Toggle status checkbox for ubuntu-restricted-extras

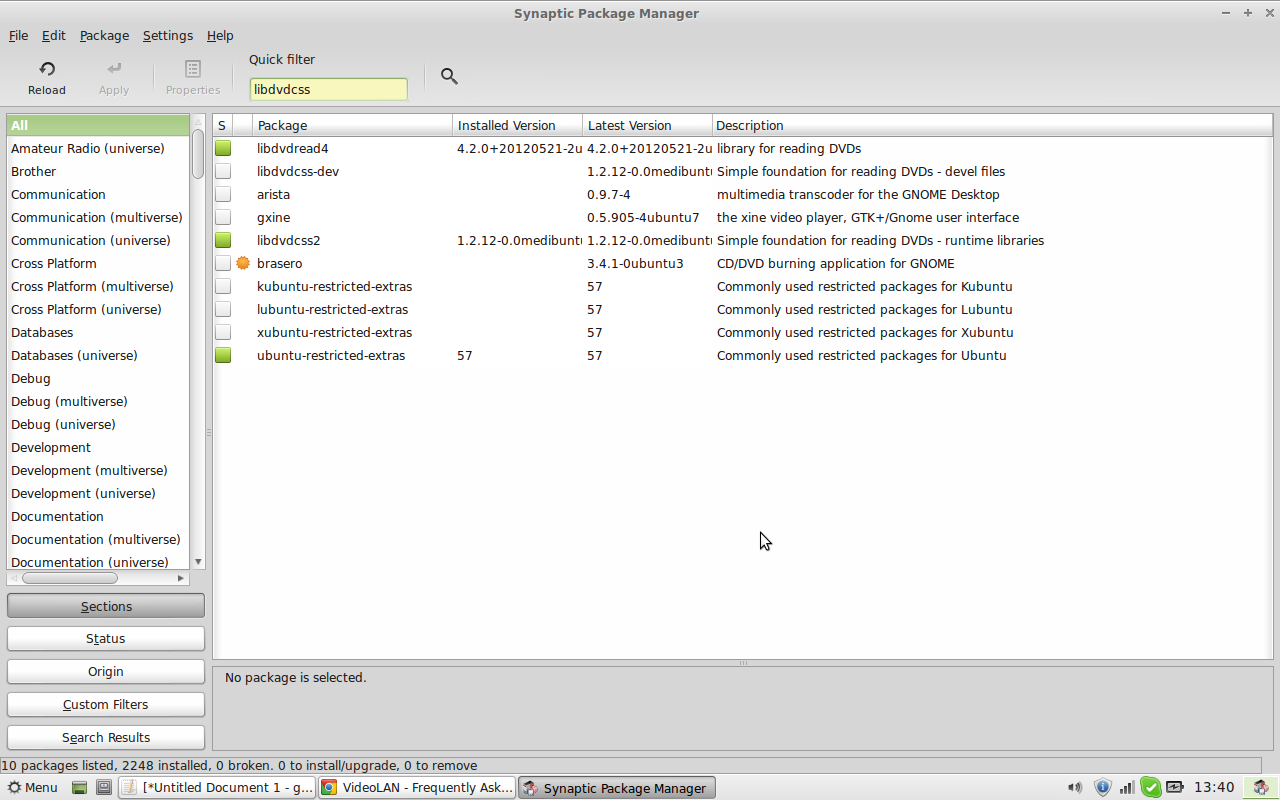click(x=223, y=355)
